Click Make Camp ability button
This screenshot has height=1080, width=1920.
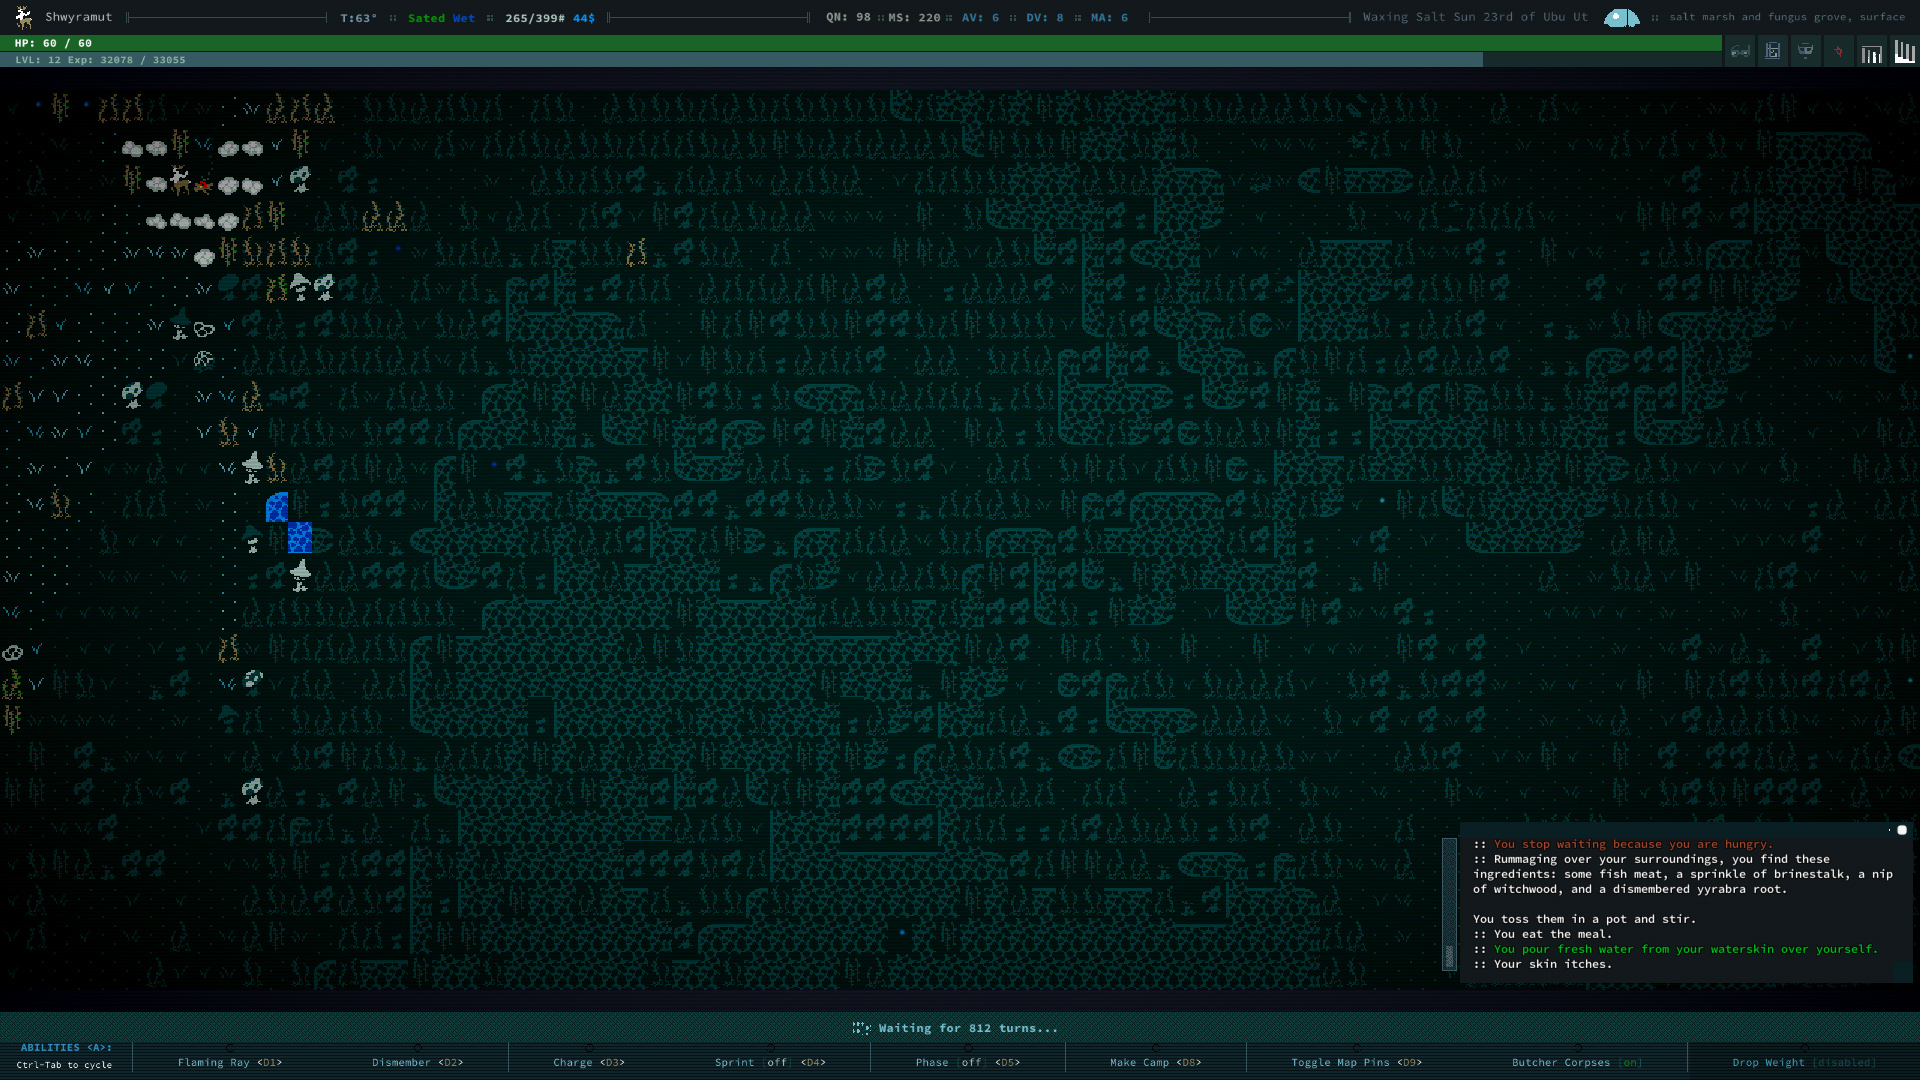1155,1062
